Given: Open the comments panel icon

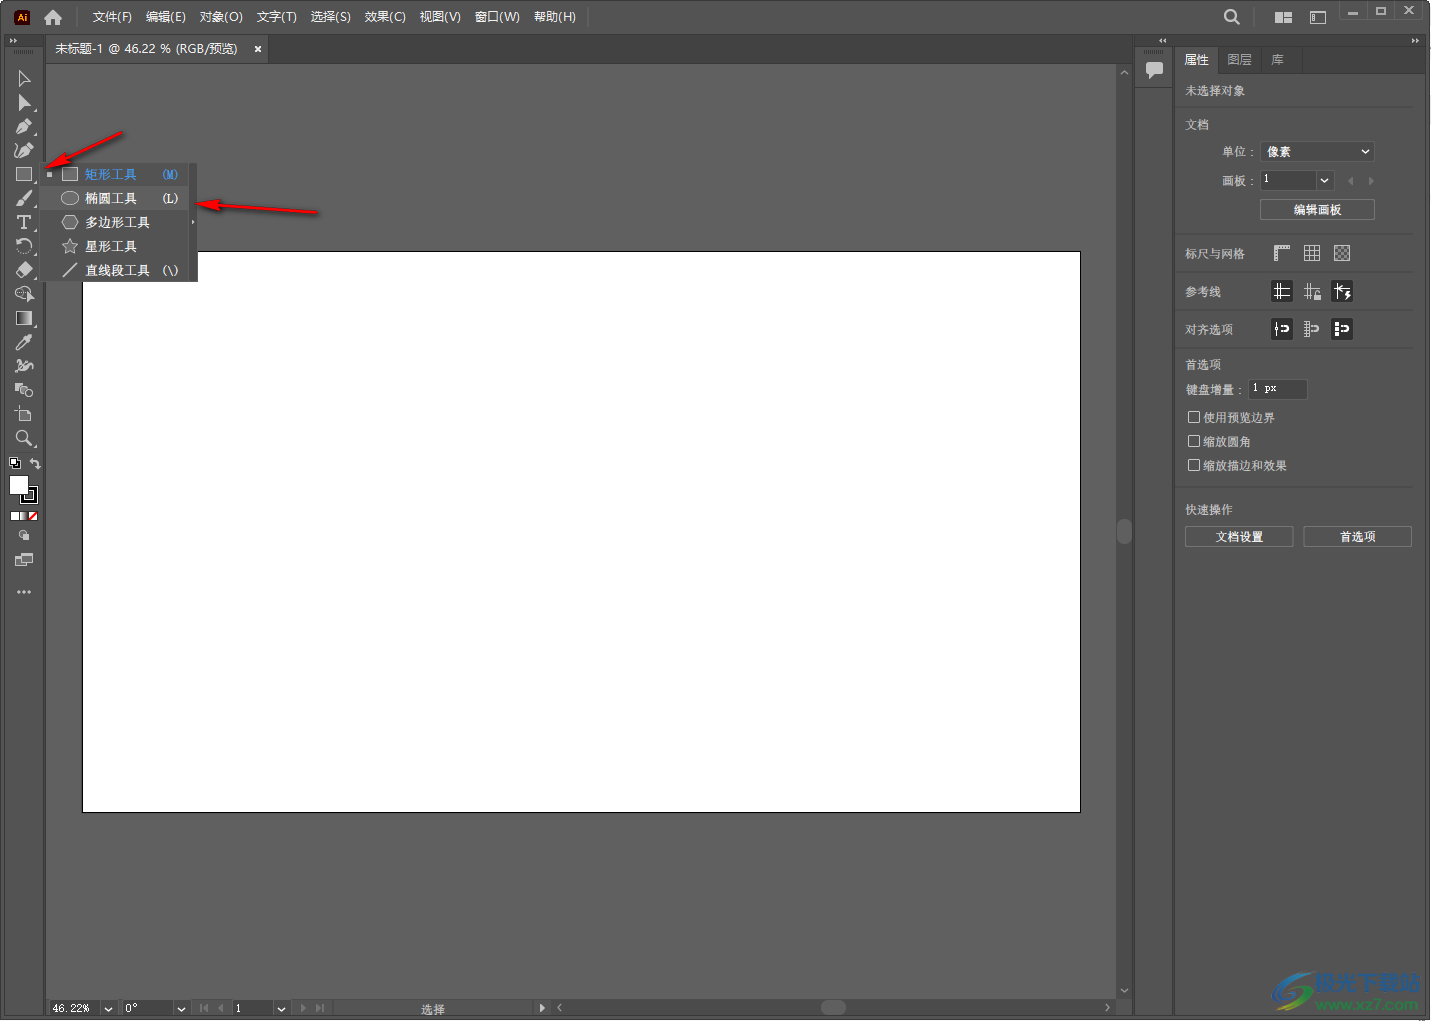Looking at the screenshot, I should 1154,70.
